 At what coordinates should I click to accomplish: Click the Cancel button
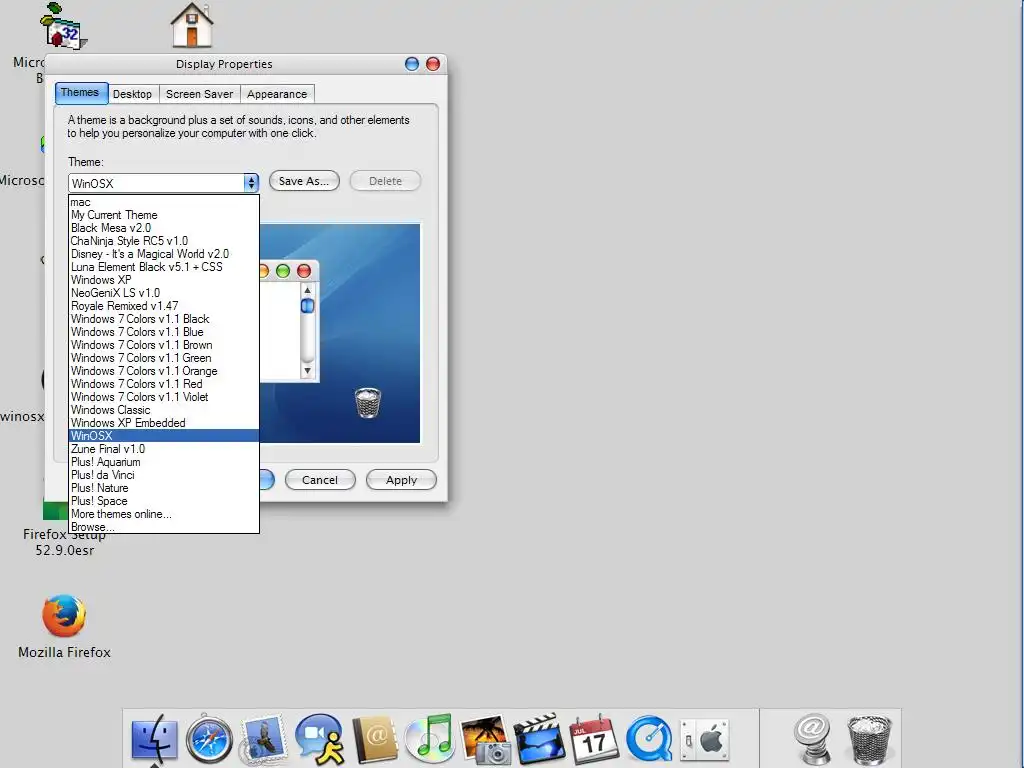coord(320,480)
